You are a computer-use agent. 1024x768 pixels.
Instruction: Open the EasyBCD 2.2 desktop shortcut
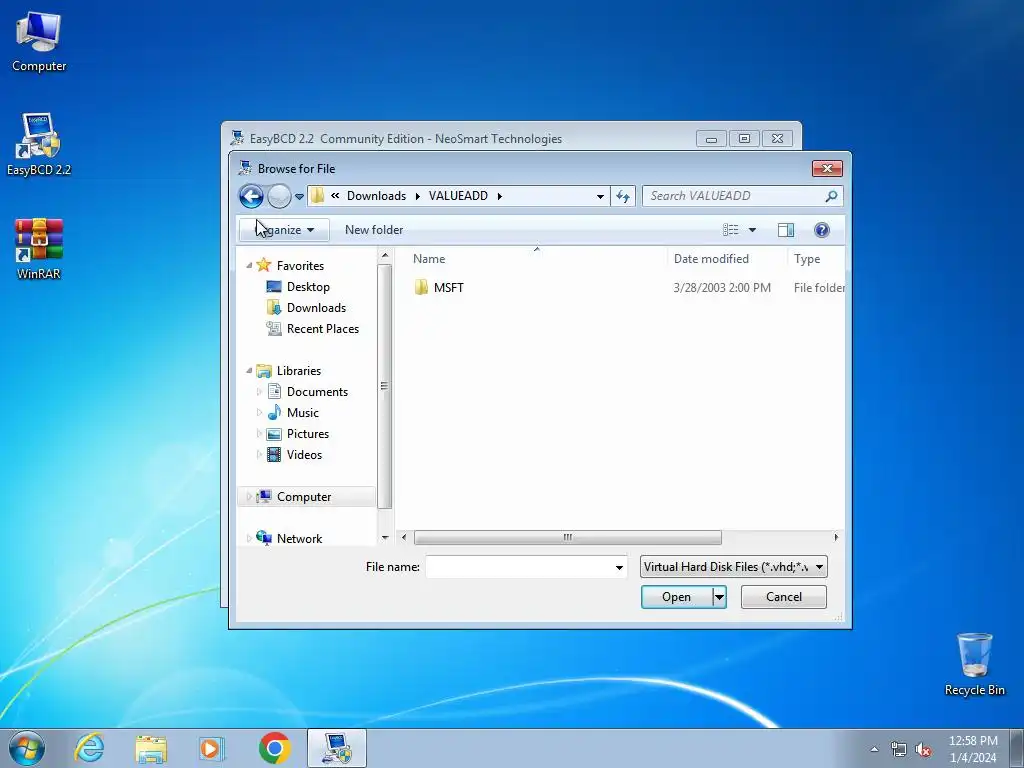tap(39, 145)
